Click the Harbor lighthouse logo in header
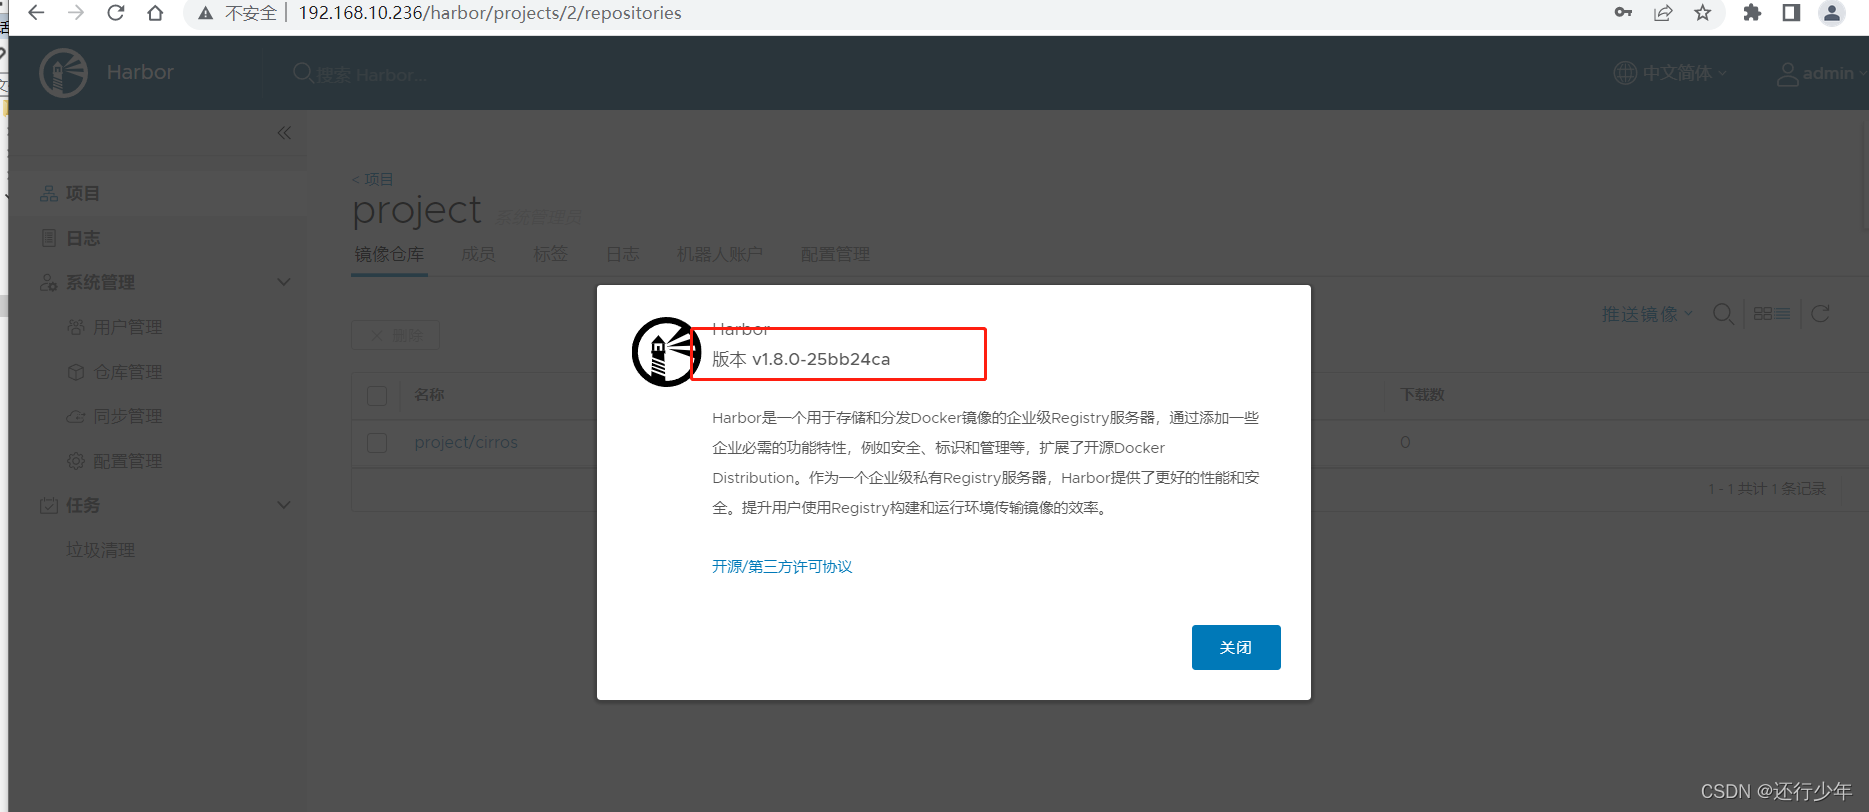 pyautogui.click(x=64, y=73)
